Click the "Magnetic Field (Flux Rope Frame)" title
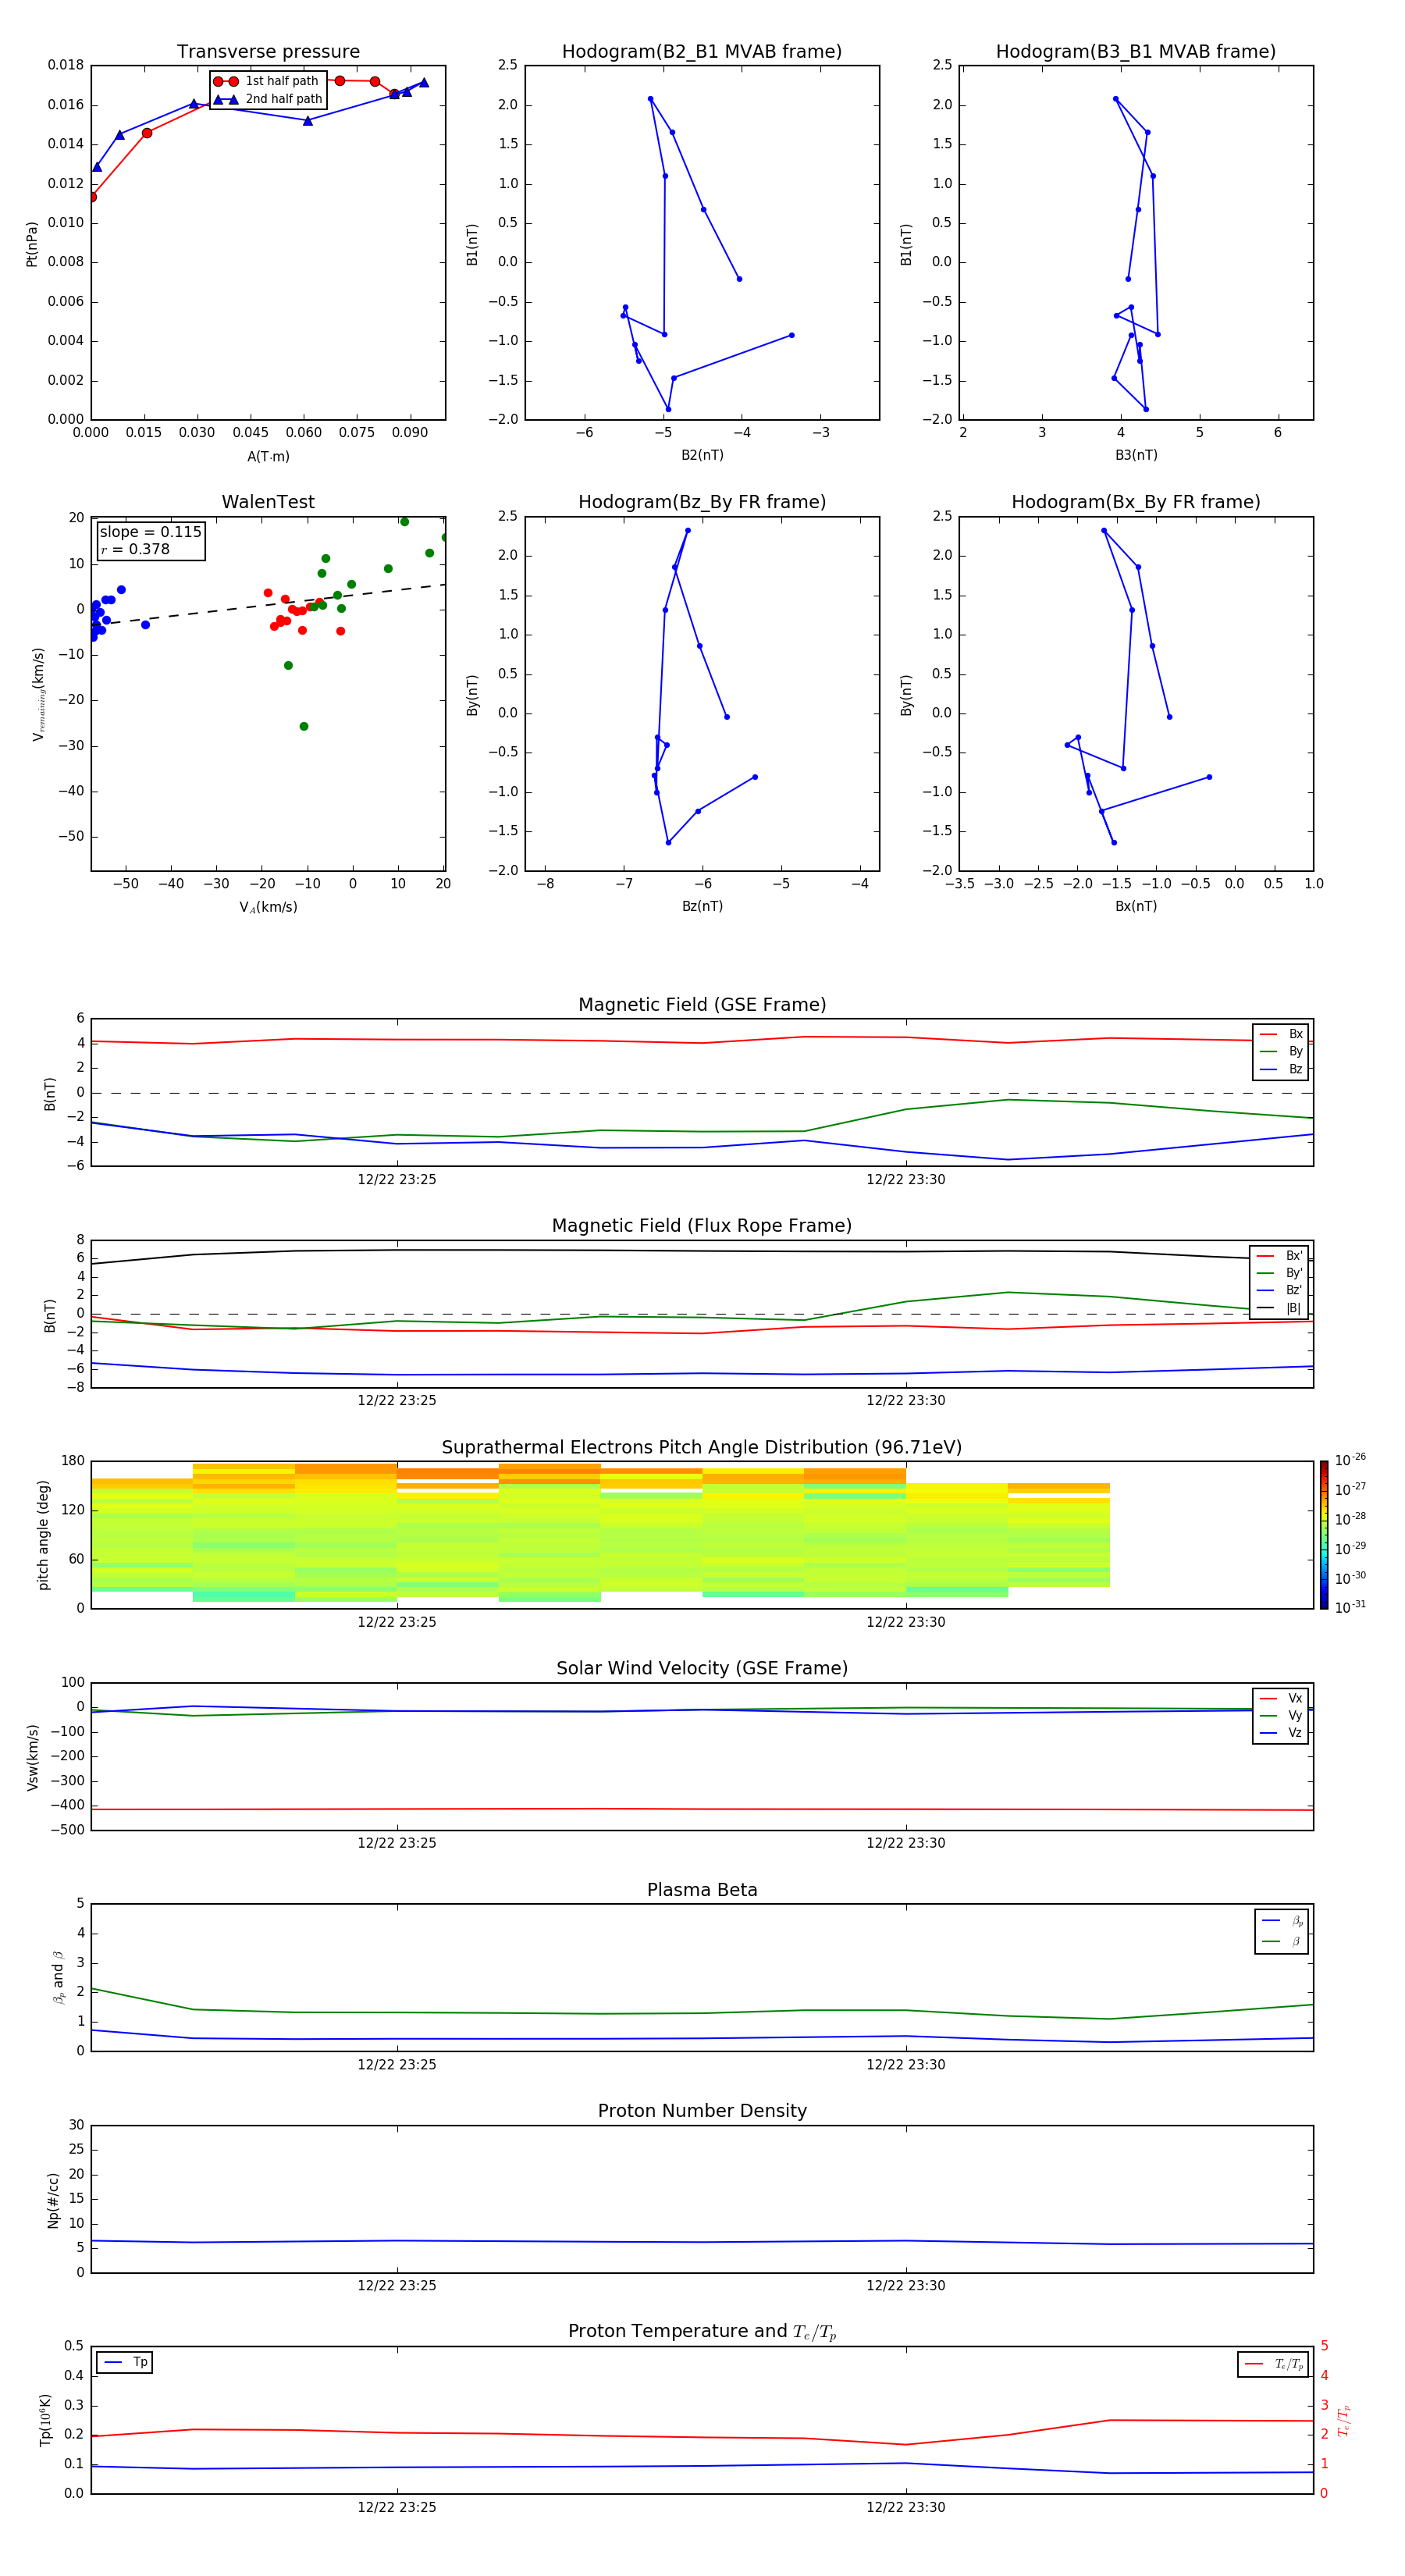The width and height of the screenshot is (1405, 2576). click(702, 1226)
